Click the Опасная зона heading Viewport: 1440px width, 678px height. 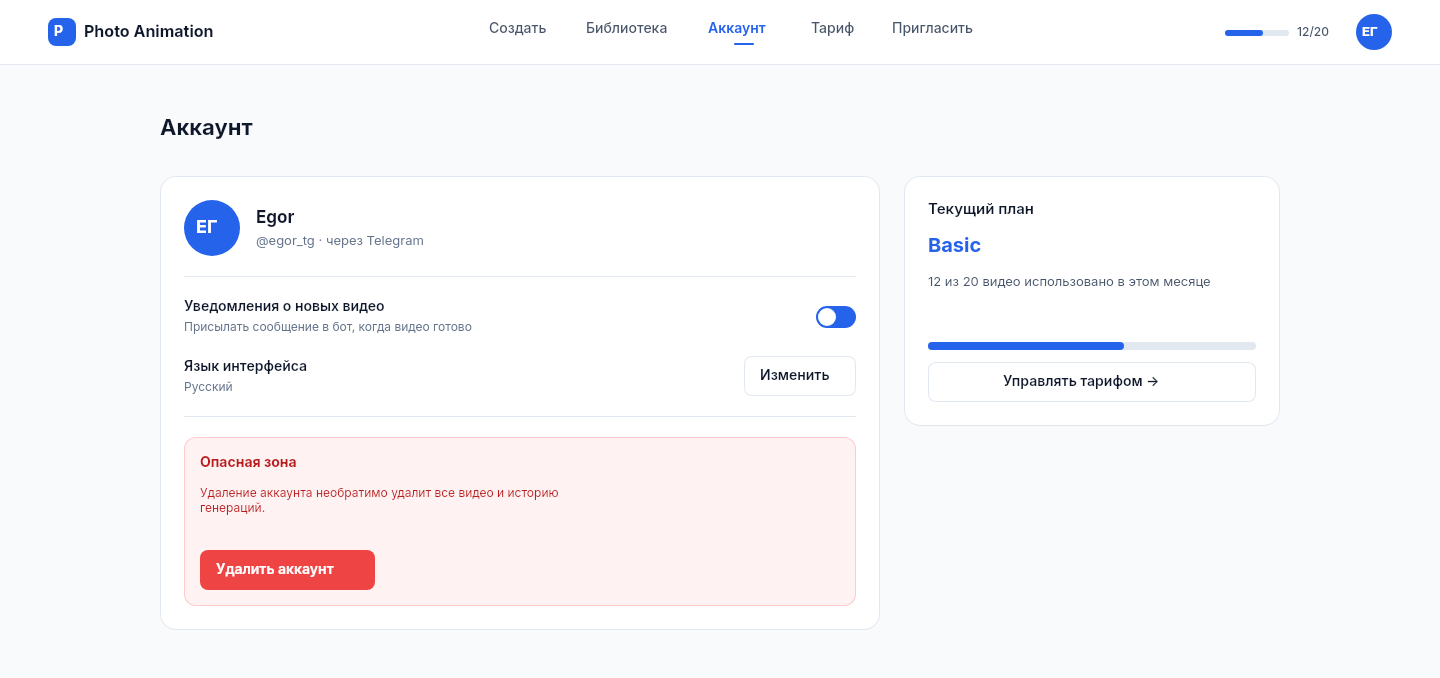(248, 462)
